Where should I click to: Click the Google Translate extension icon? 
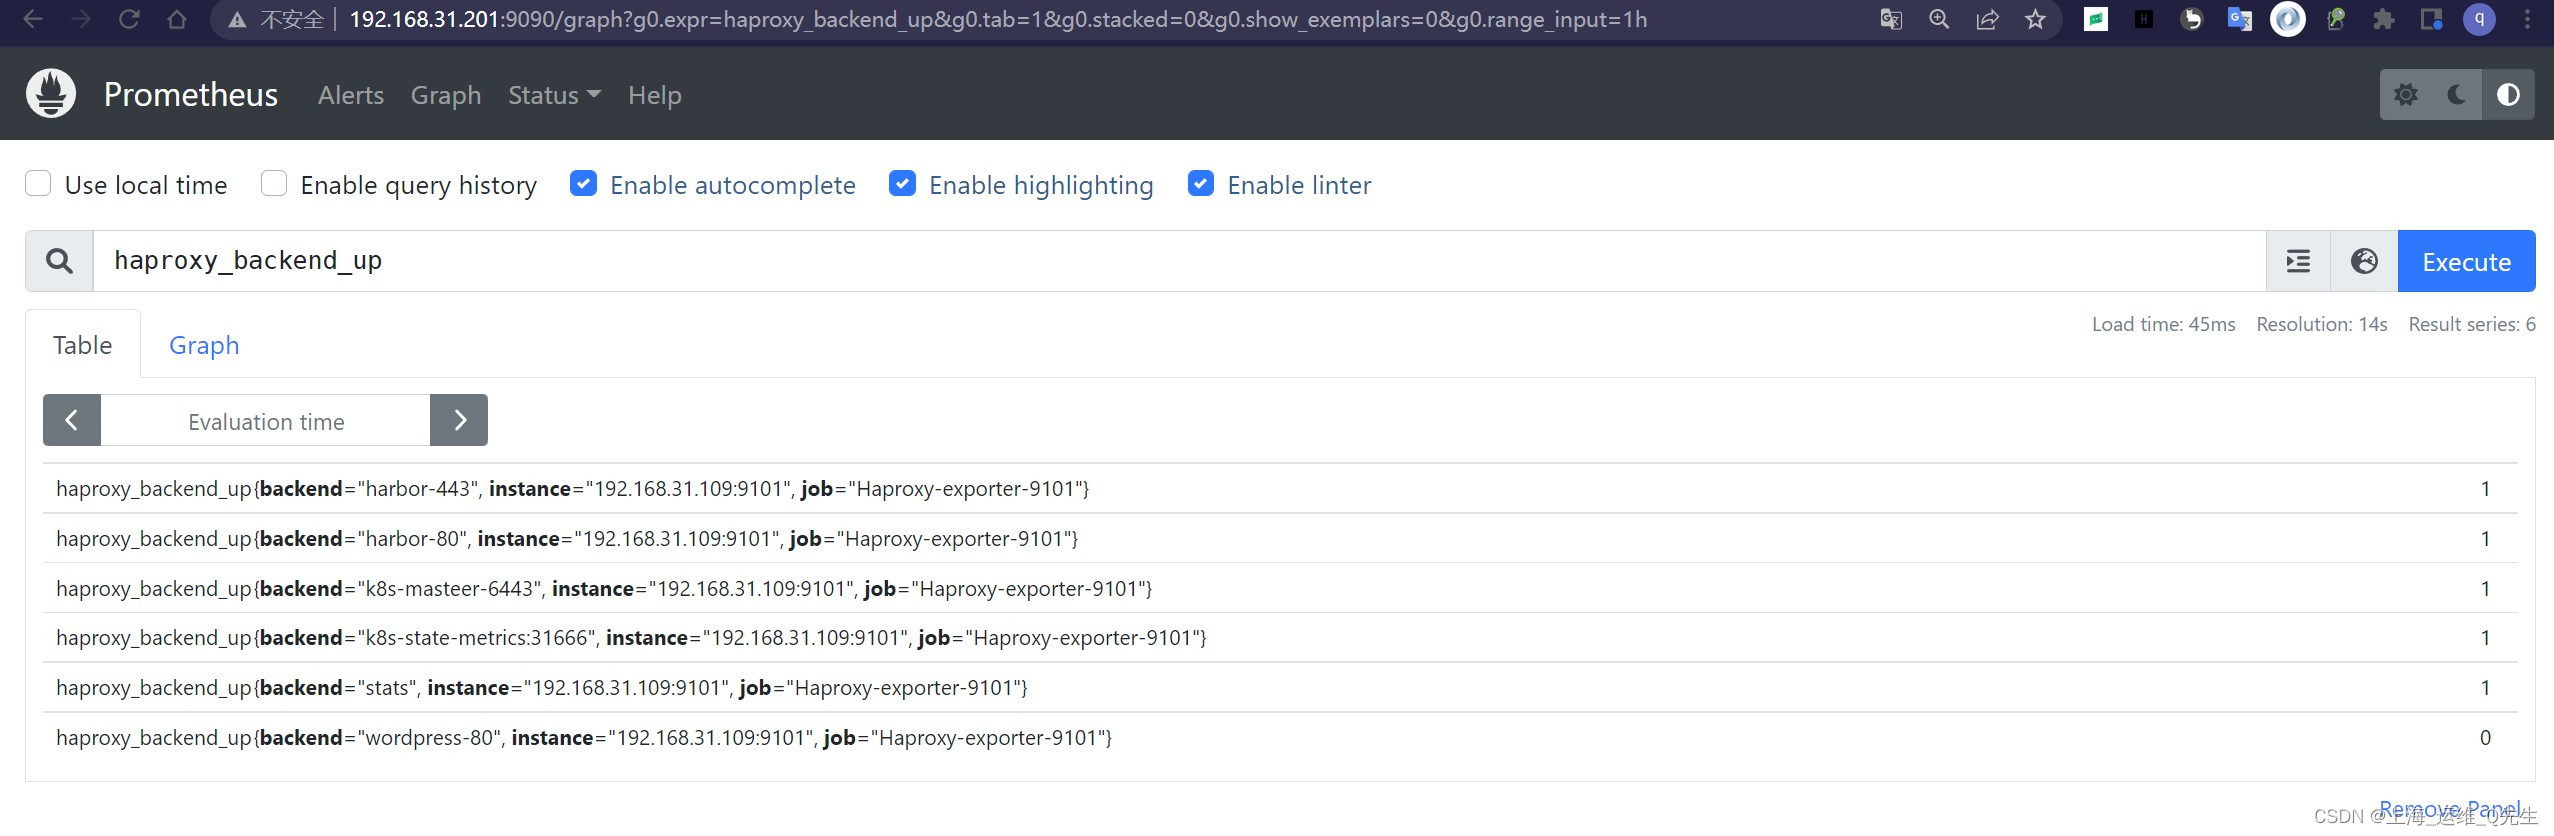coord(2240,19)
